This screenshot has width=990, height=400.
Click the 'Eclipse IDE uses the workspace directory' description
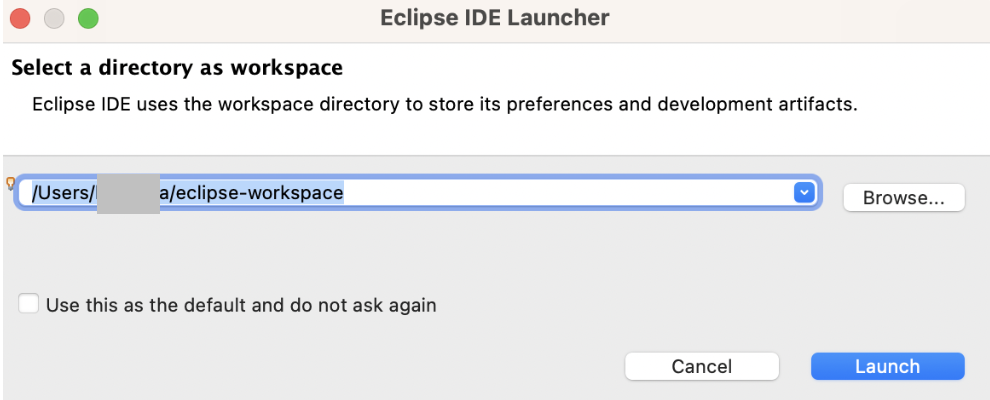point(444,103)
